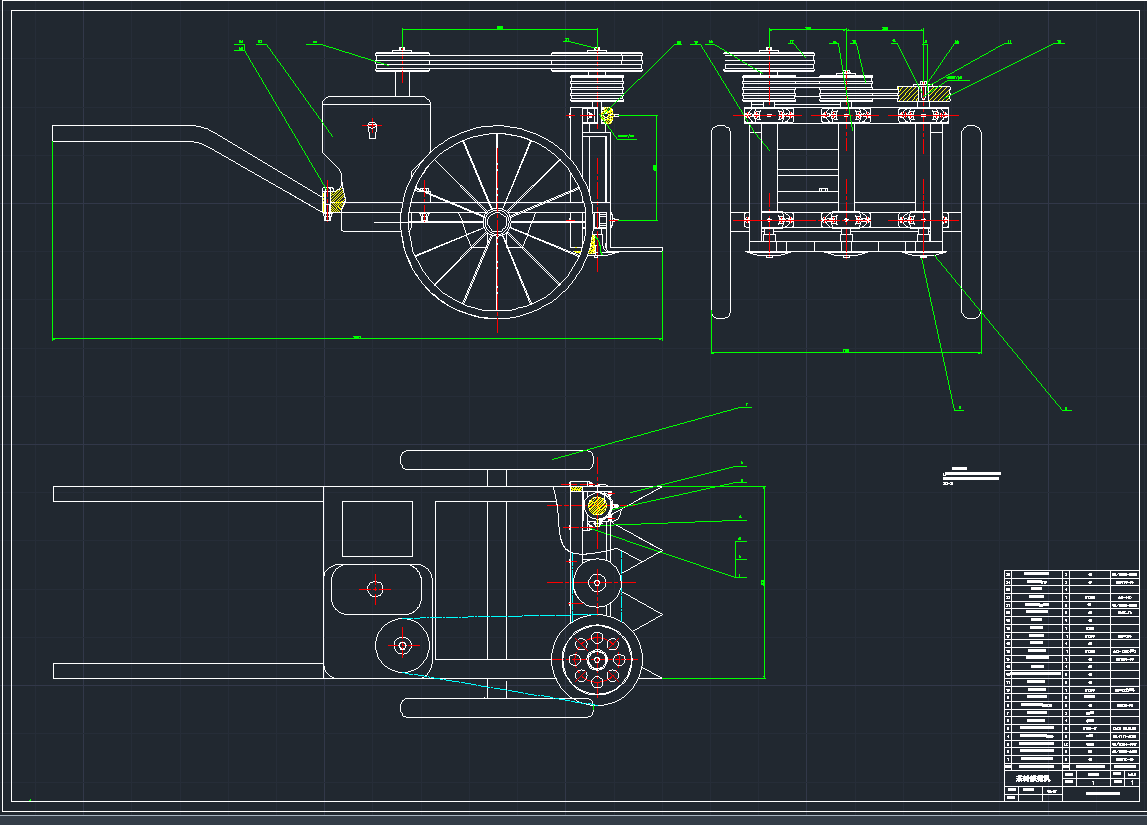This screenshot has width=1147, height=825.
Task: Pick the yellow hatched circle in the top view
Action: [x=597, y=505]
